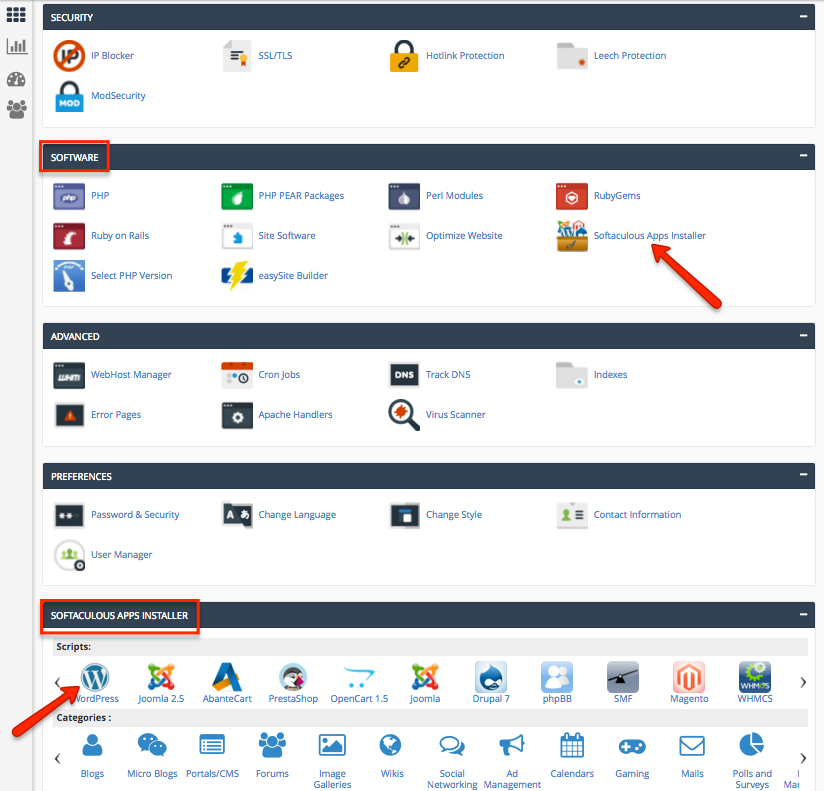824x791 pixels.
Task: Select the SMF script link
Action: pyautogui.click(x=623, y=698)
